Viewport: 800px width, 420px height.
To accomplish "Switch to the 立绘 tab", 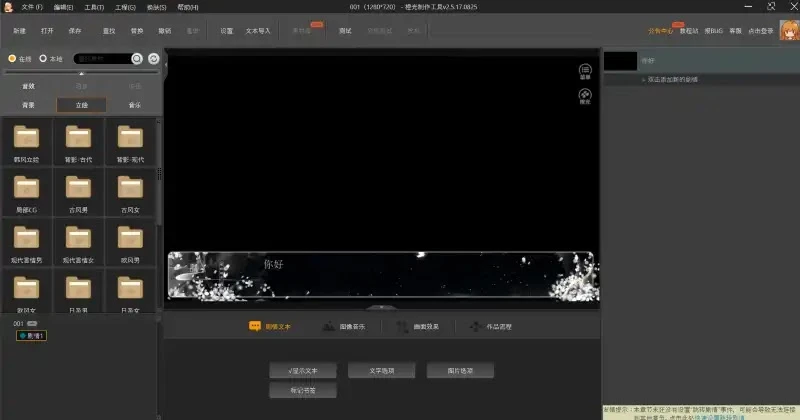I will tap(82, 105).
